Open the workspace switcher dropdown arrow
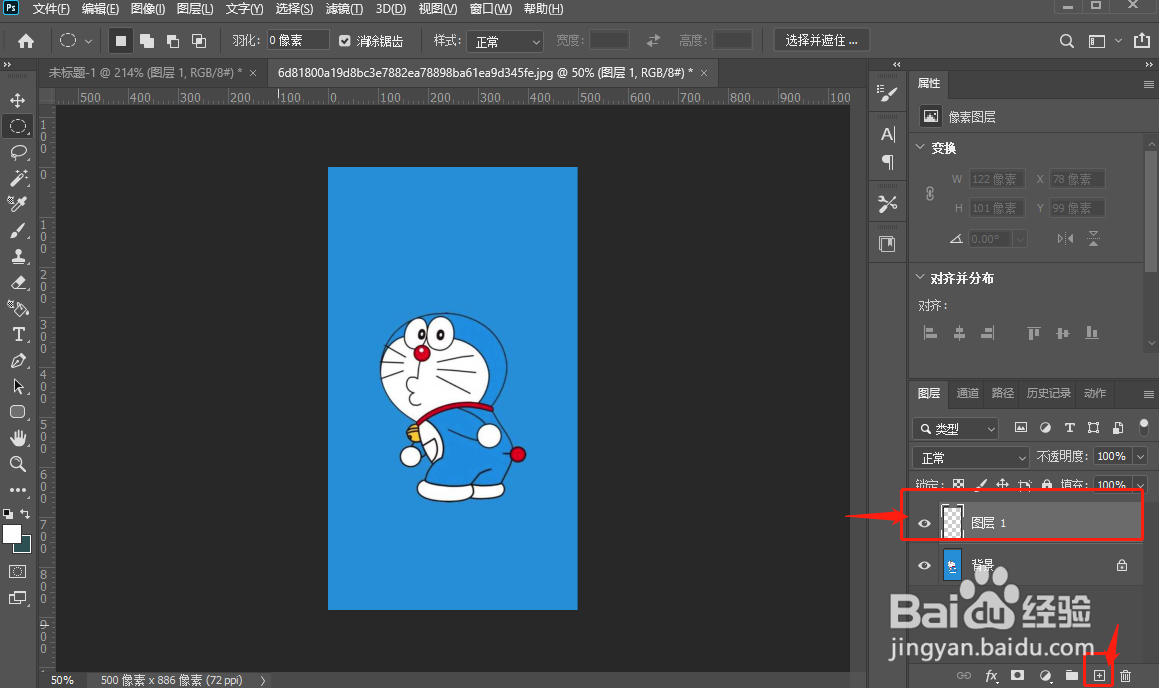This screenshot has width=1159, height=688. point(1118,41)
